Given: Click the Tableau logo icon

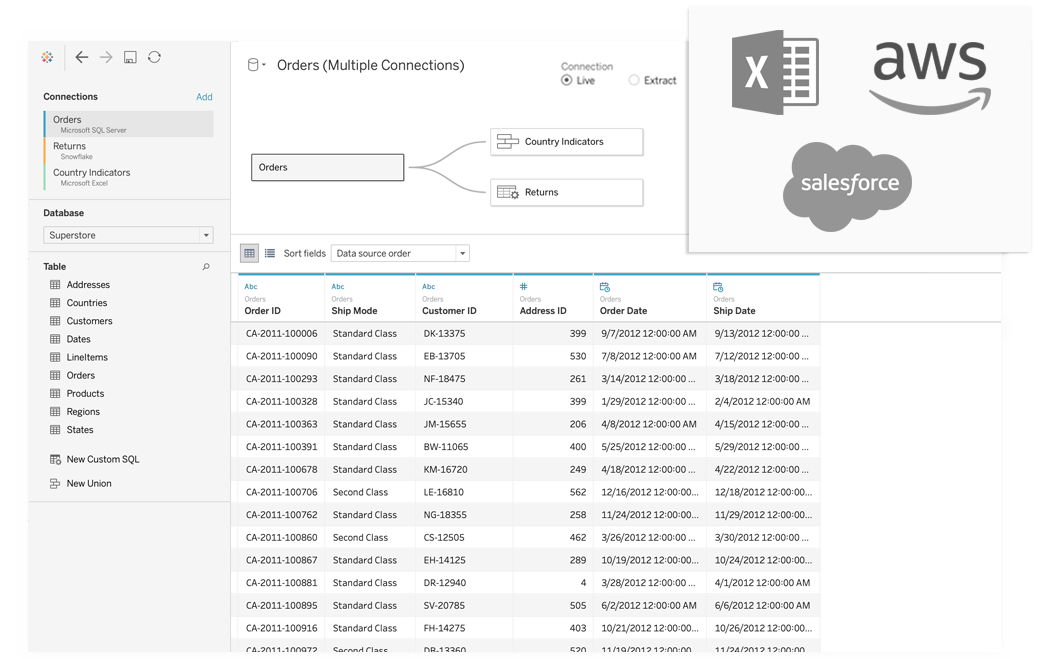Looking at the screenshot, I should 46,57.
